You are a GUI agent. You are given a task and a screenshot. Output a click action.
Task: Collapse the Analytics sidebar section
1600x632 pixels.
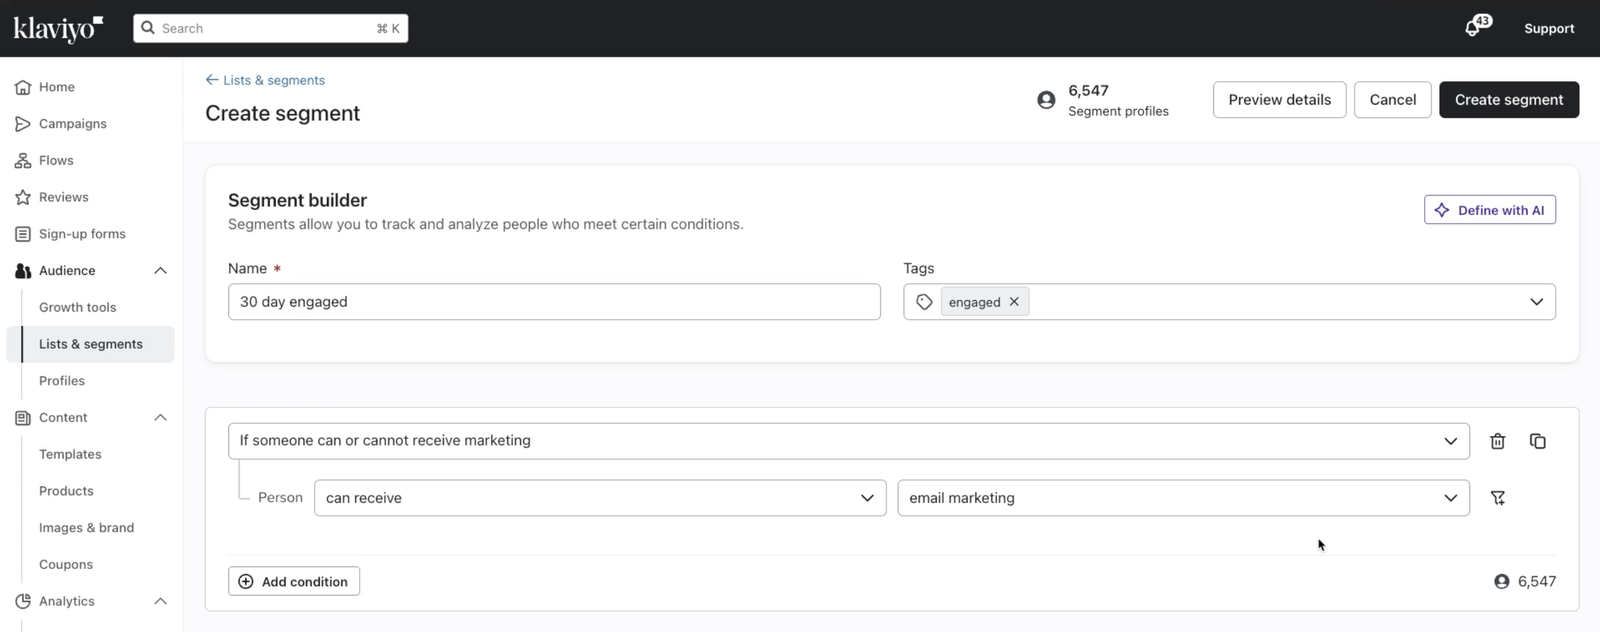[x=160, y=601]
